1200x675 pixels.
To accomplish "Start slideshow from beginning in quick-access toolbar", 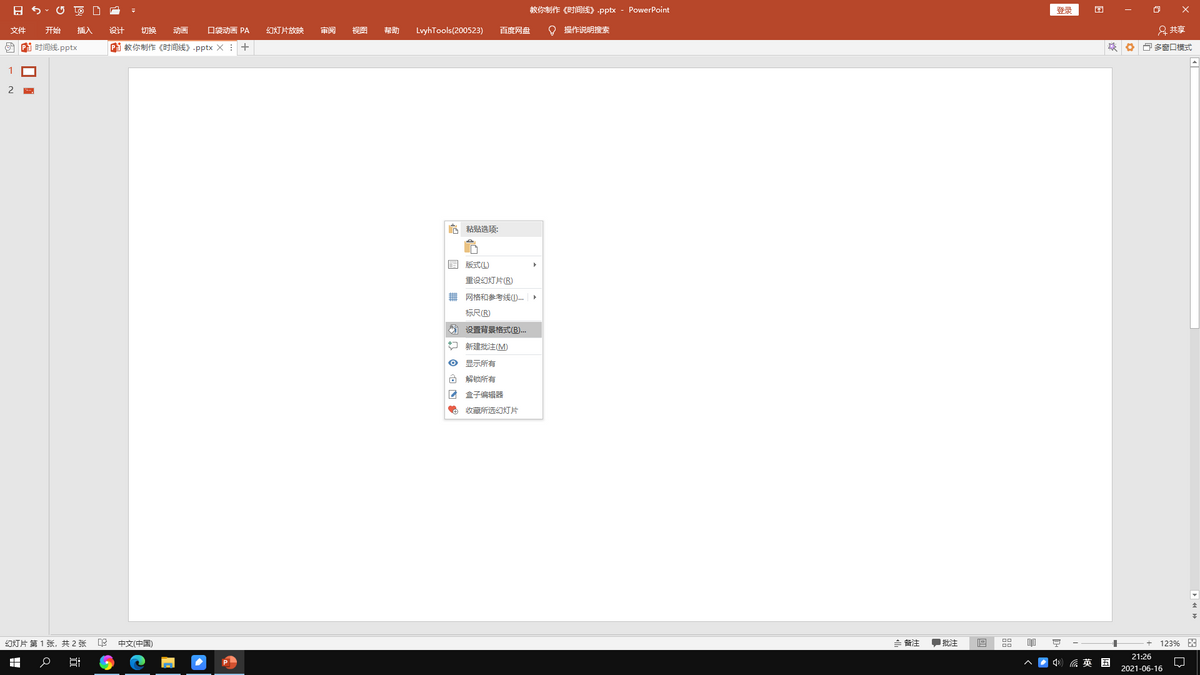I will (x=79, y=10).
